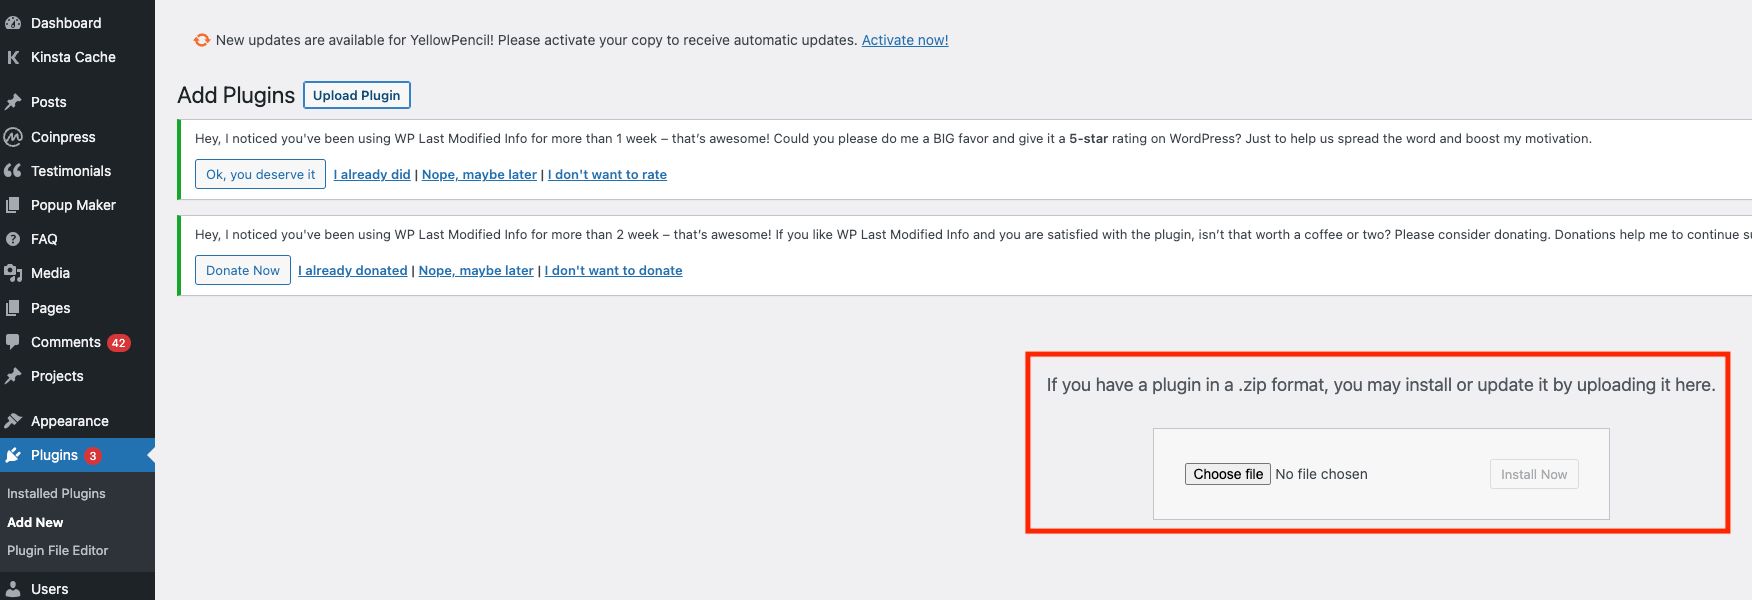The image size is (1752, 600).
Task: Click the Posts pushpin icon
Action: point(13,102)
